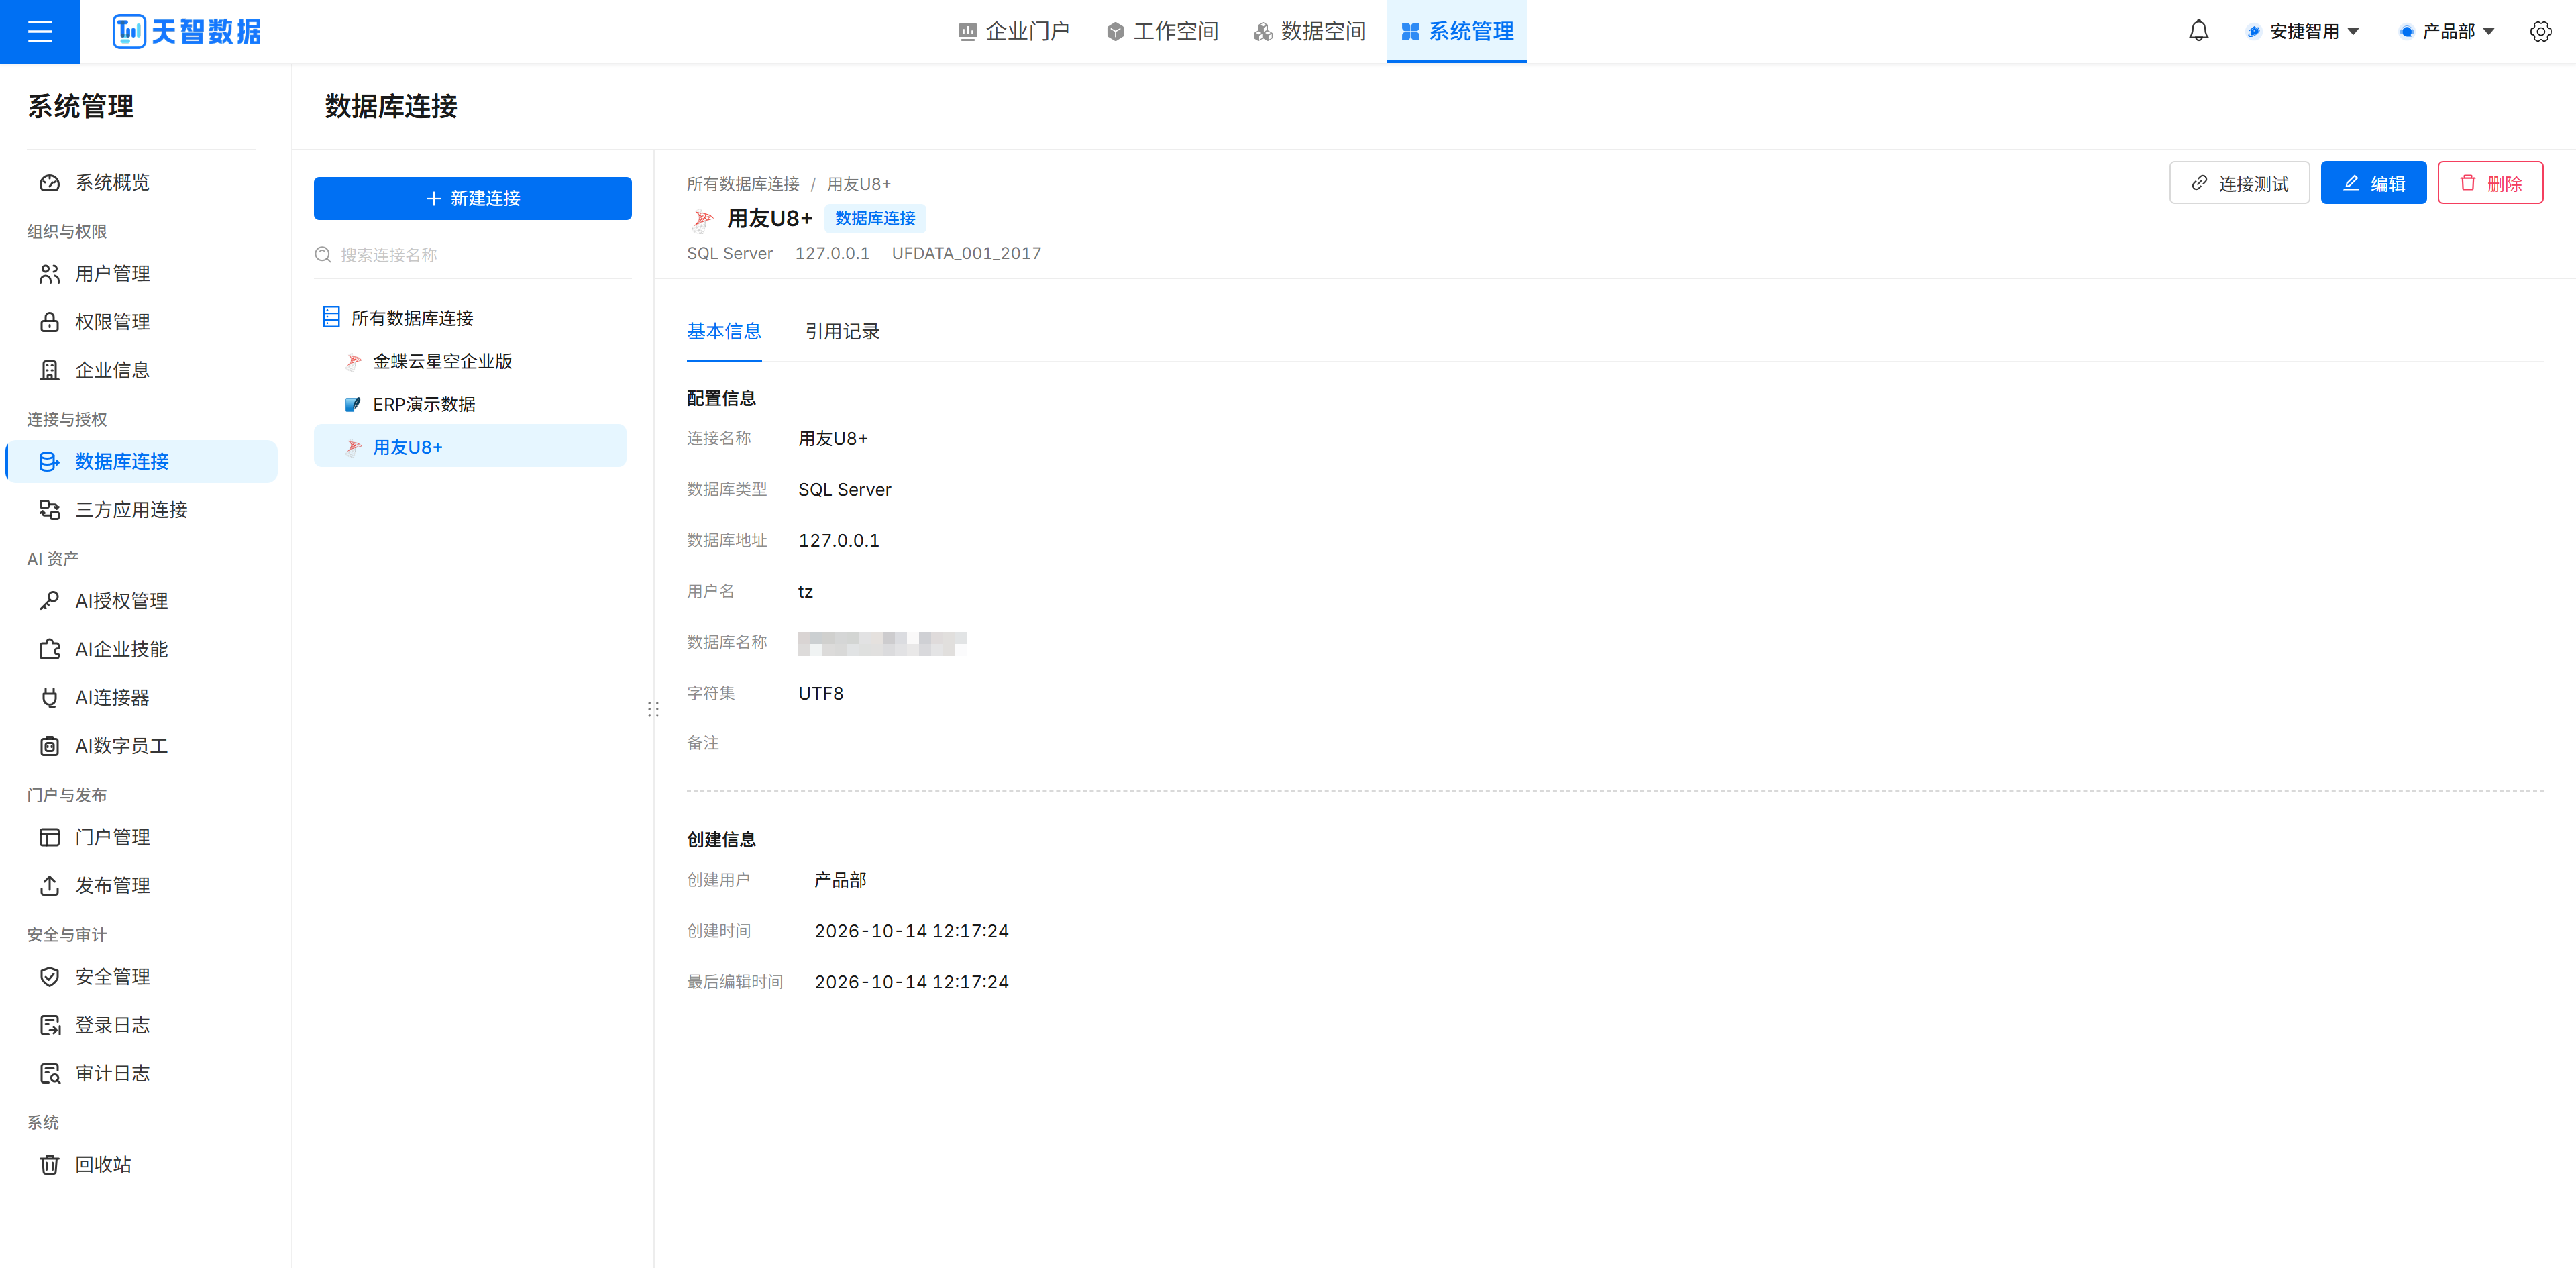The height and width of the screenshot is (1268, 2576).
Task: Select 用友U8+ connection in list
Action: pyautogui.click(x=470, y=447)
